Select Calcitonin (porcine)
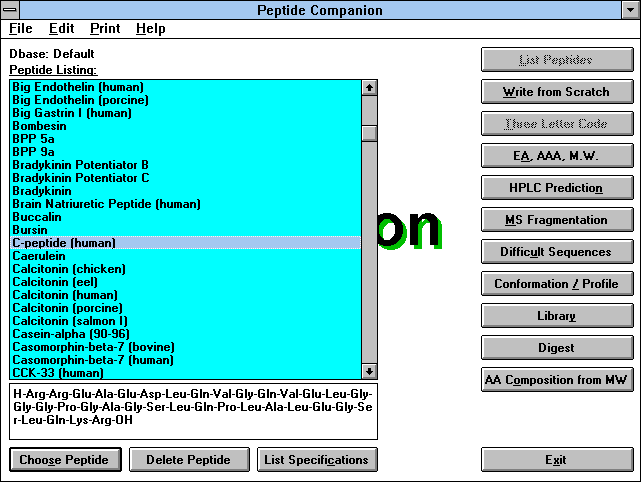This screenshot has height=482, width=641. pos(186,308)
